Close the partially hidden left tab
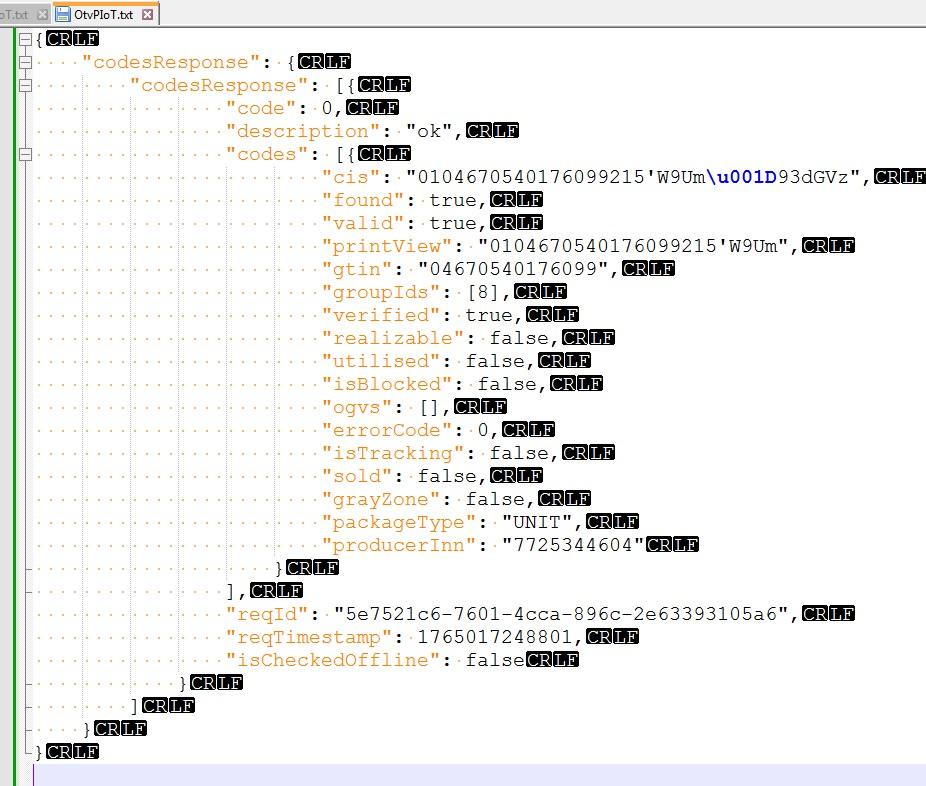The image size is (926, 786). point(41,14)
